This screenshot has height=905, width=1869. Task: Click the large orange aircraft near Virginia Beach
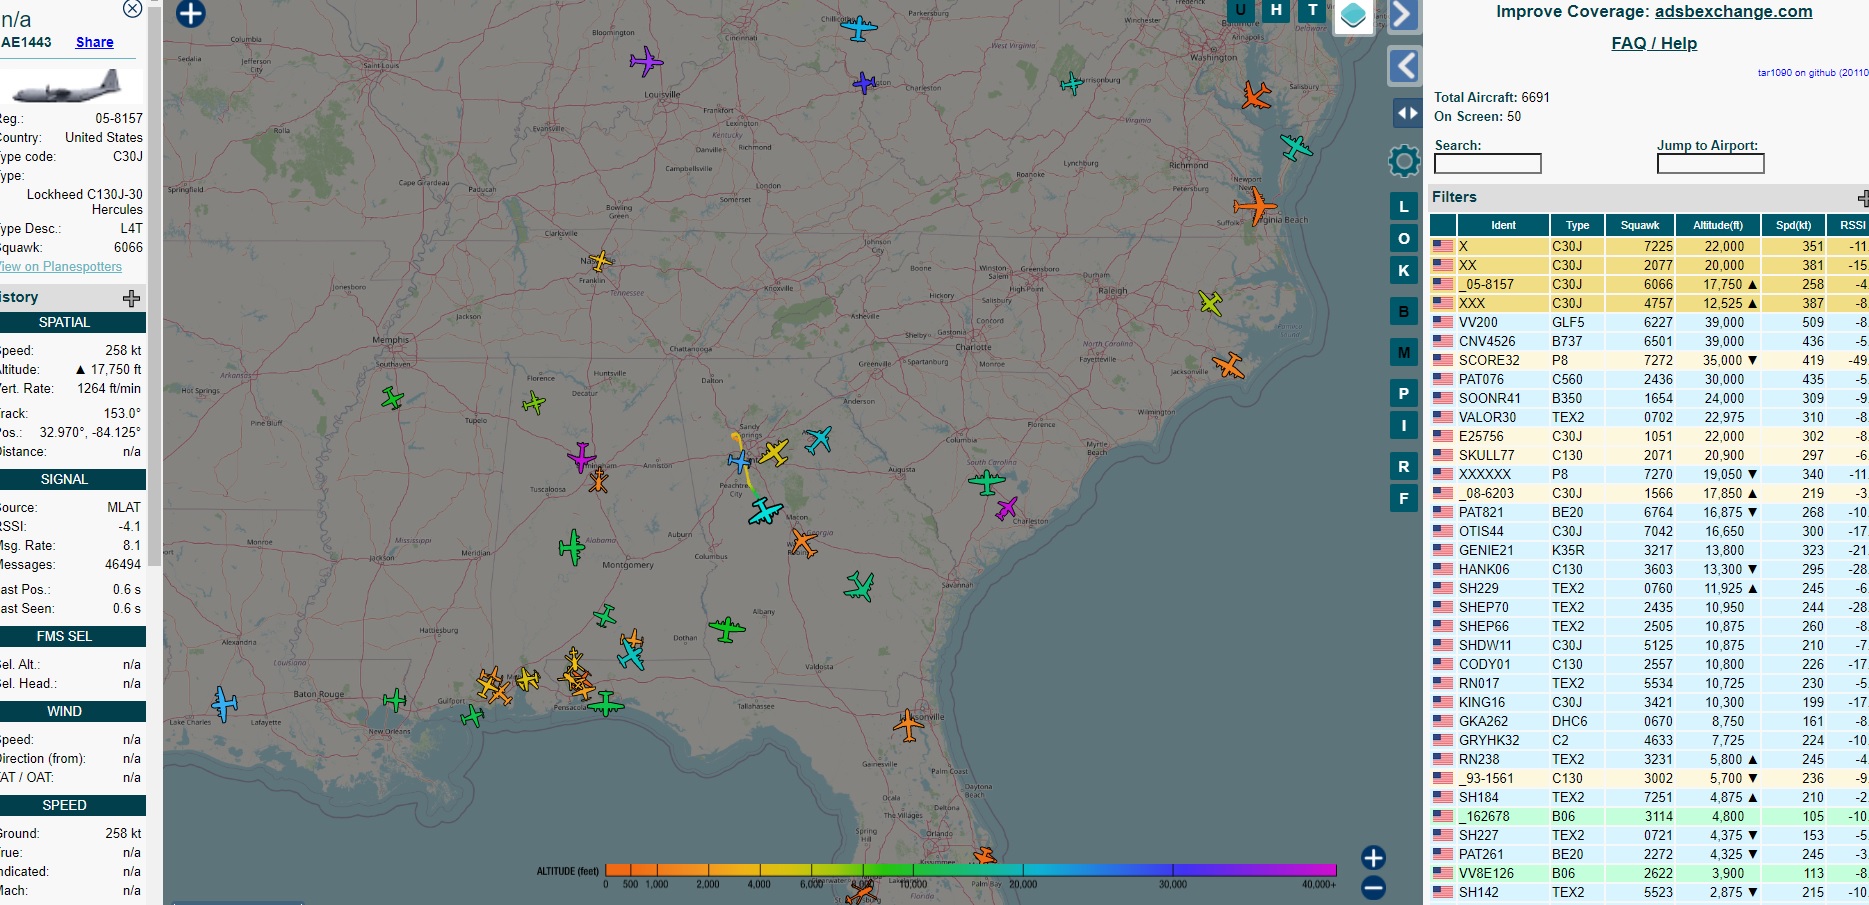pos(1254,207)
